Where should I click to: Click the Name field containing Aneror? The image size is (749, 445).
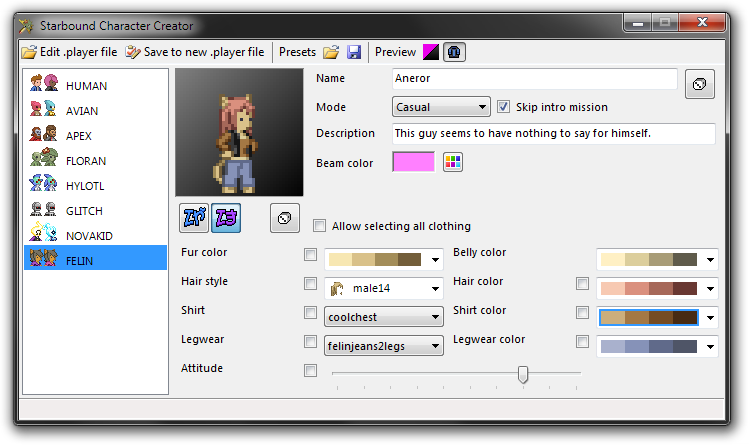(x=535, y=78)
